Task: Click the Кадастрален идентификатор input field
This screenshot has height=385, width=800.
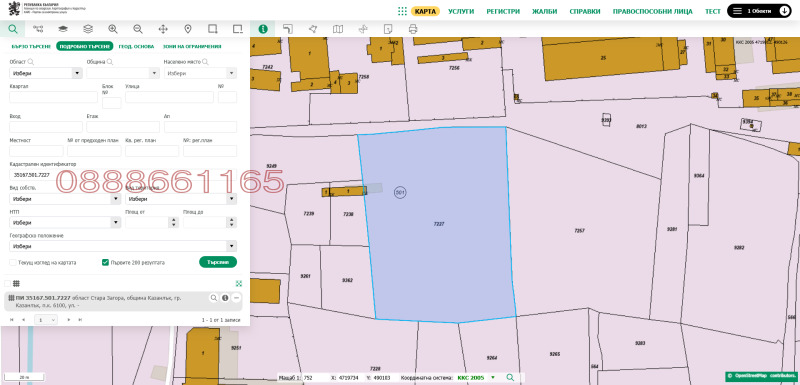Action: (123, 175)
